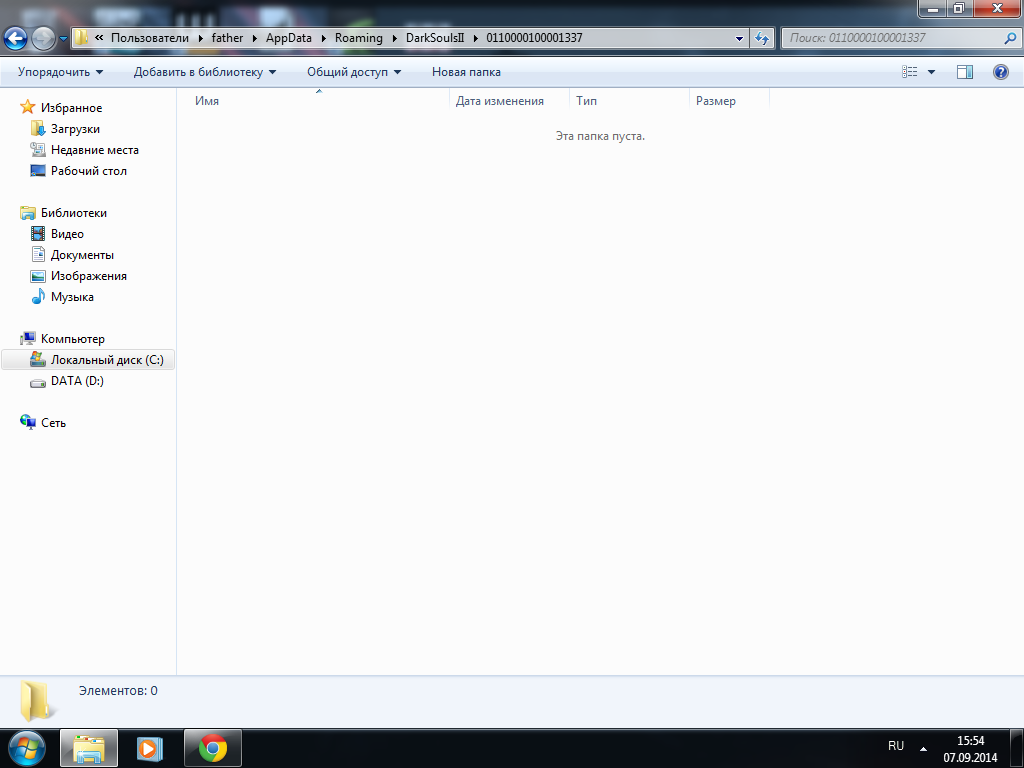Viewport: 1024px width, 768px height.
Task: Click the Загрузки folder icon
Action: tap(38, 129)
